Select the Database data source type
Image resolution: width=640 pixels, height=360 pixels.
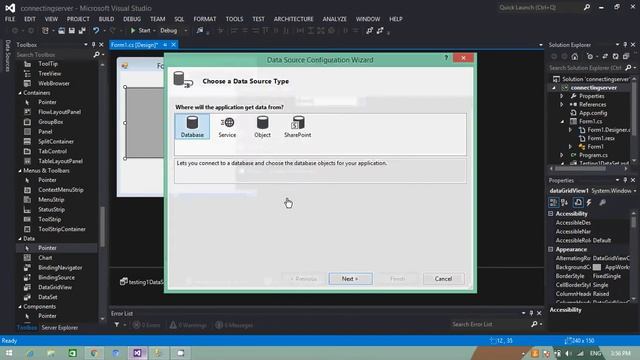point(192,127)
